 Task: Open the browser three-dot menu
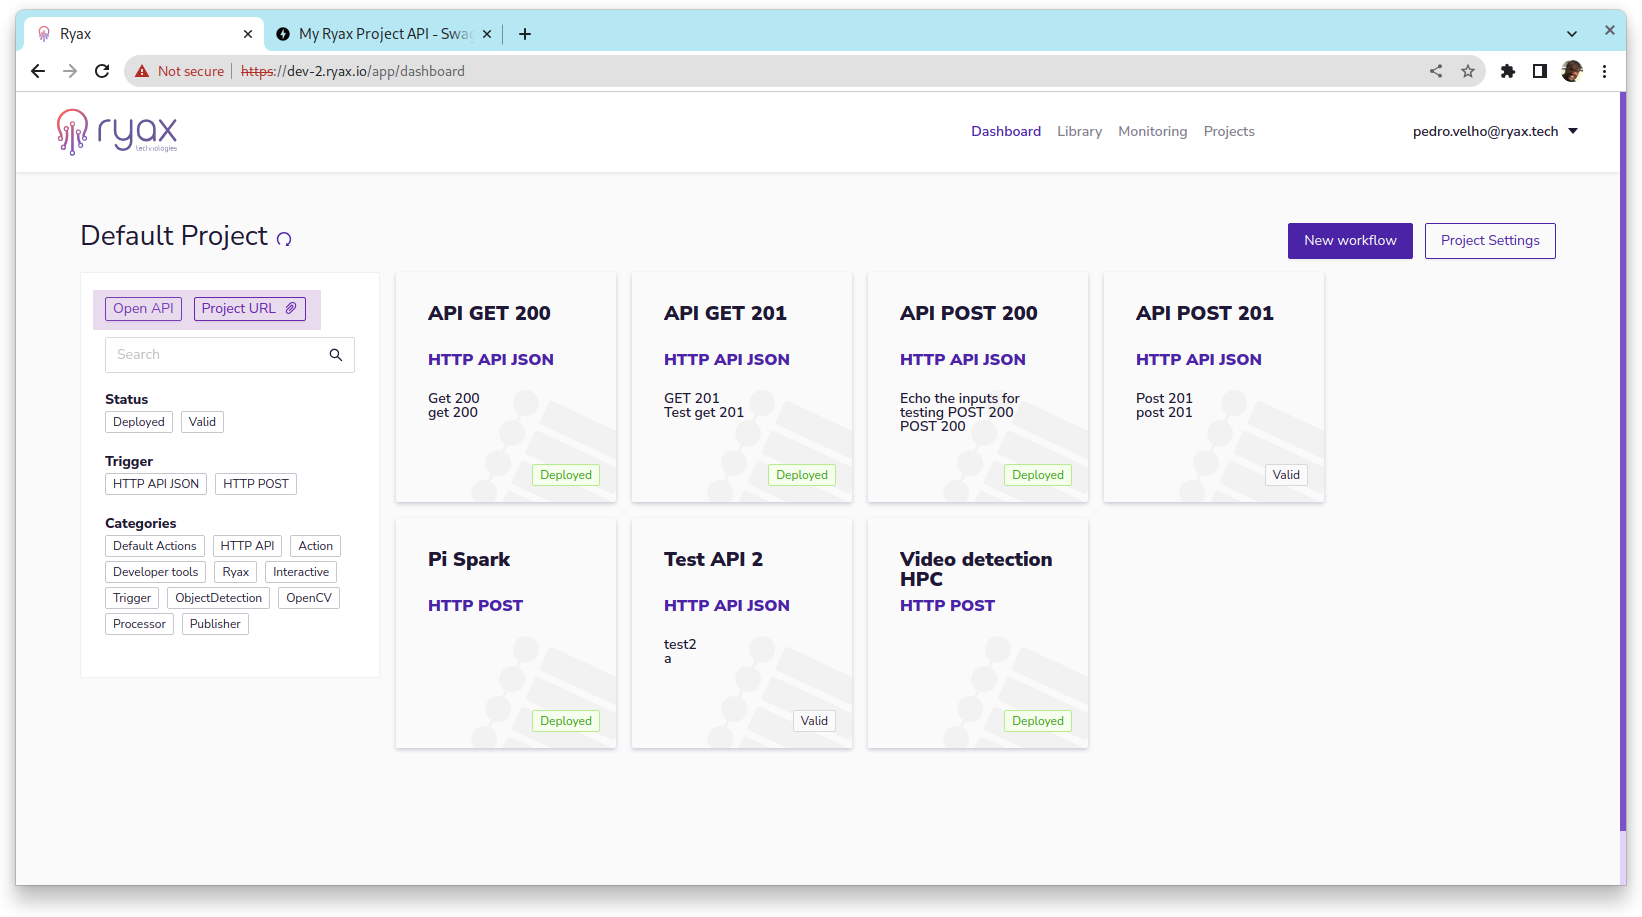1604,71
